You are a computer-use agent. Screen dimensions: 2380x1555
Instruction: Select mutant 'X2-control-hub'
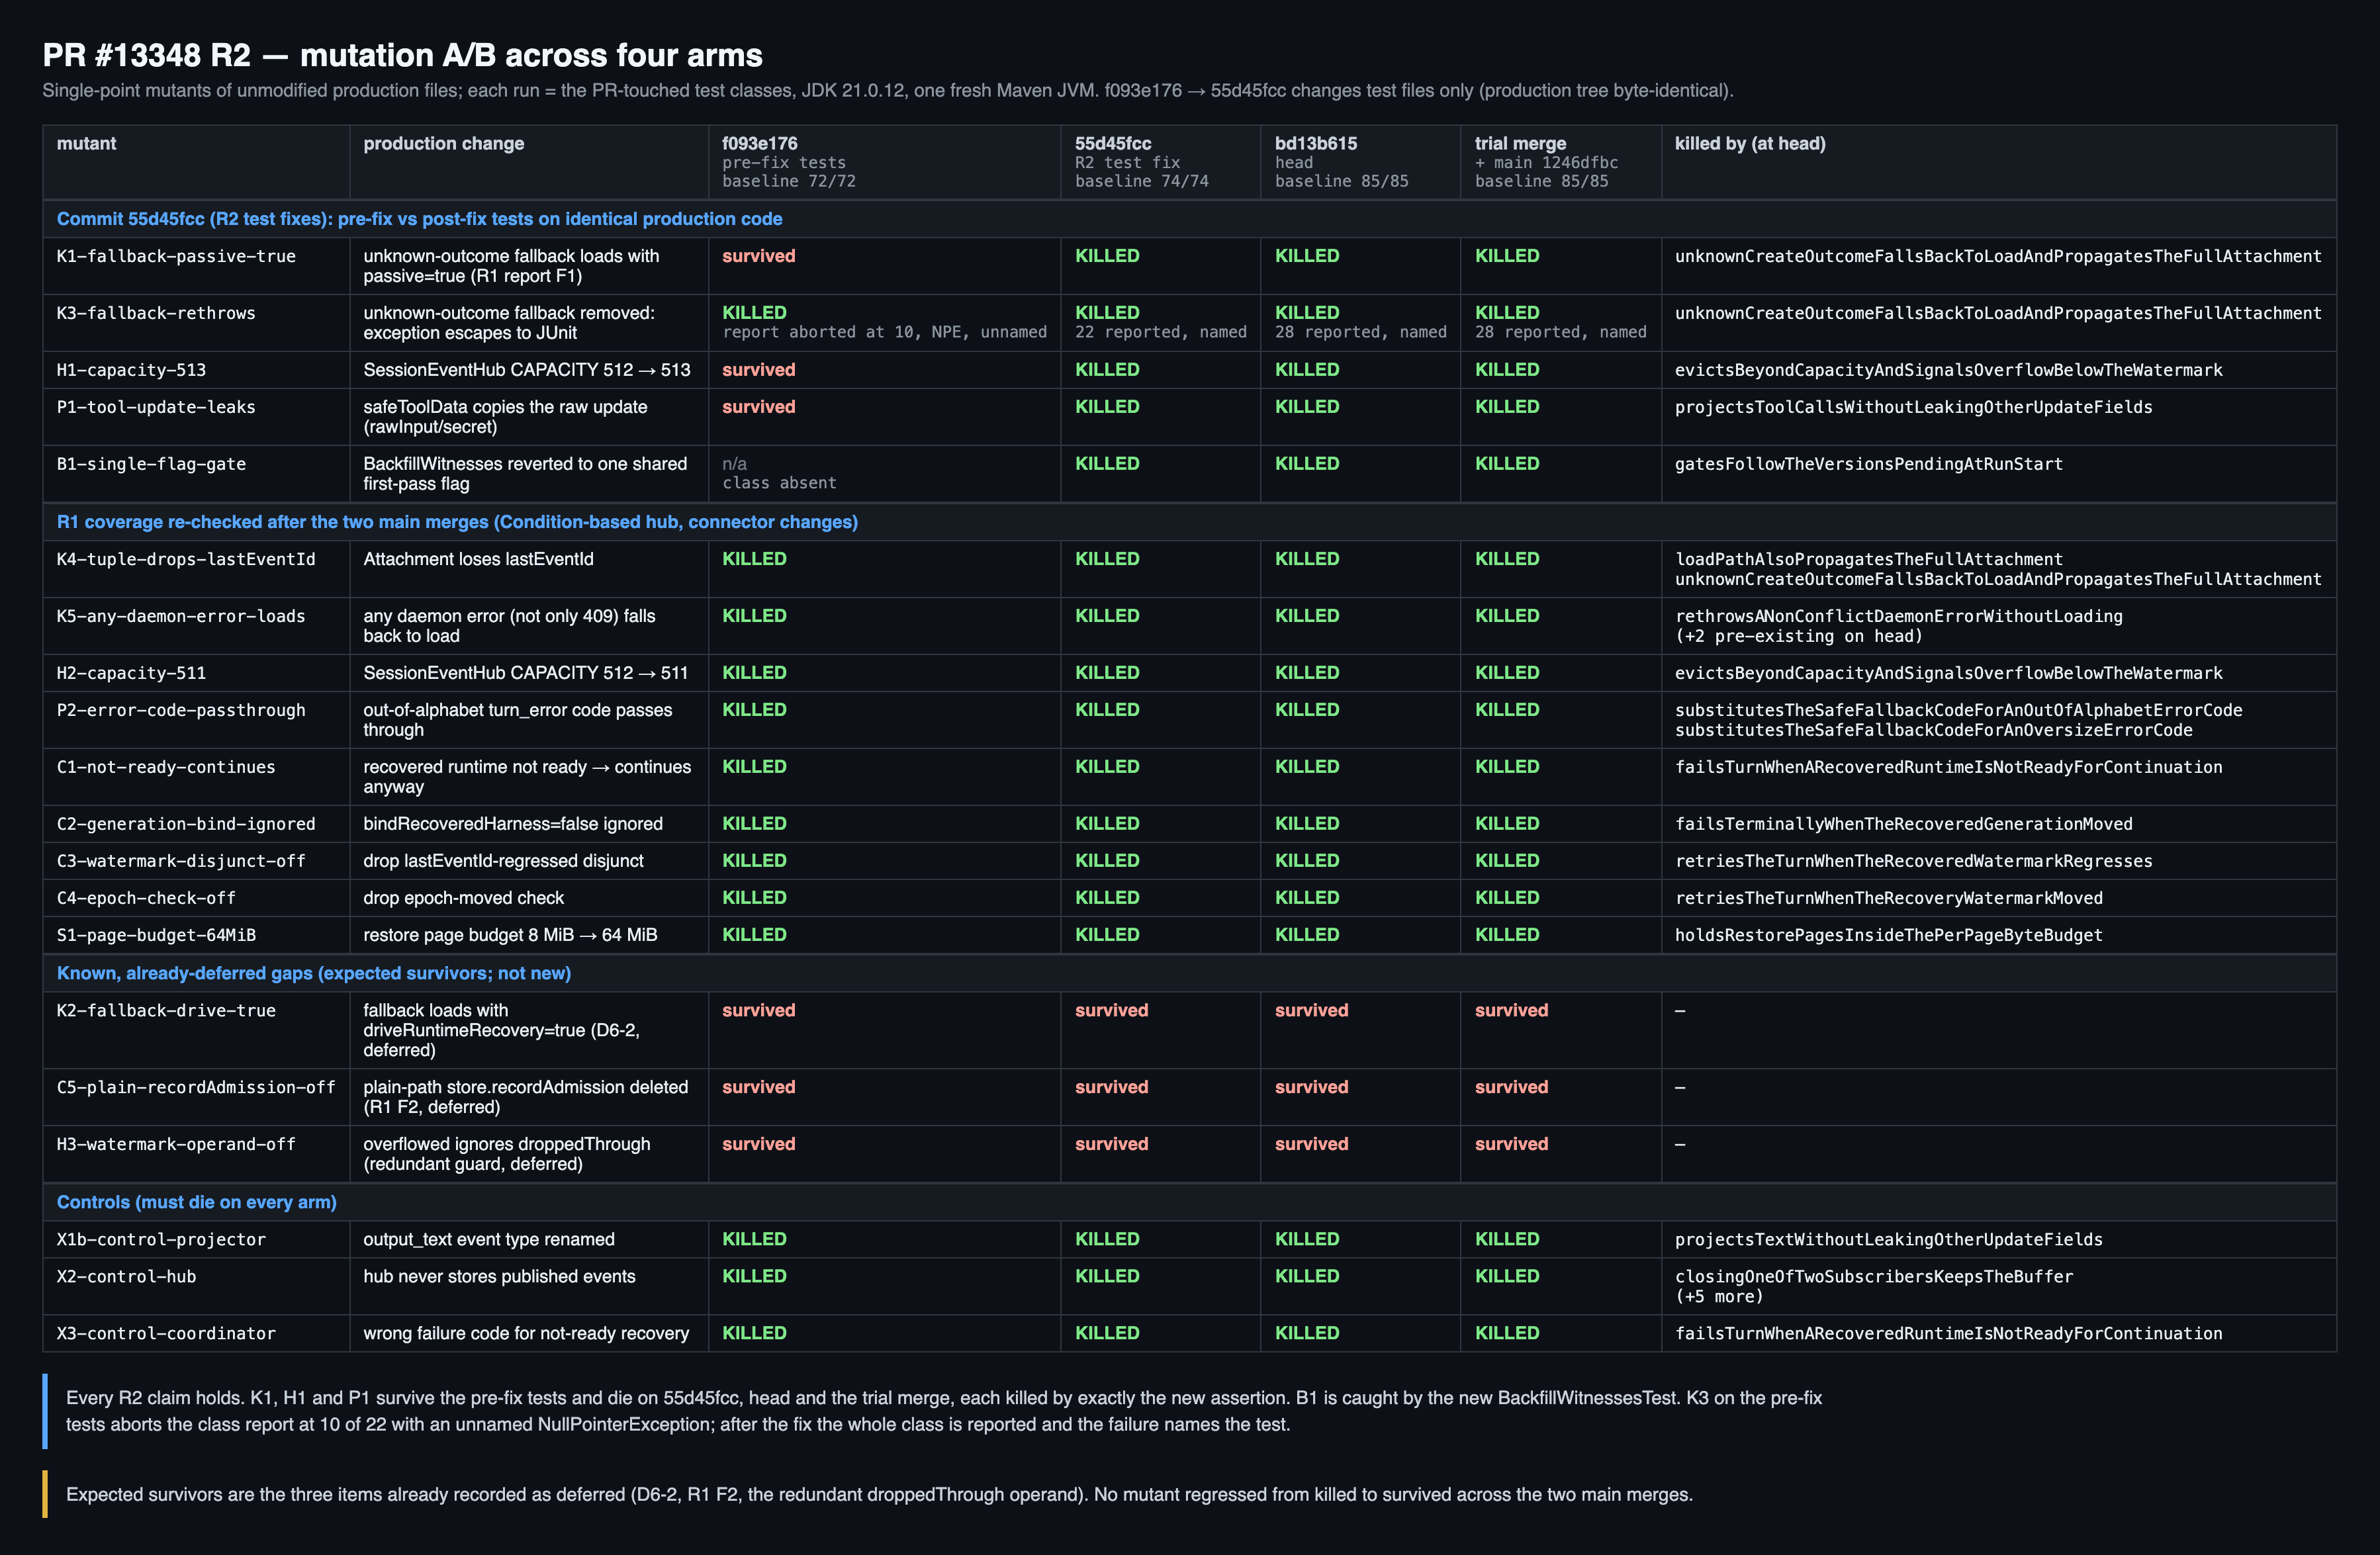point(126,1277)
